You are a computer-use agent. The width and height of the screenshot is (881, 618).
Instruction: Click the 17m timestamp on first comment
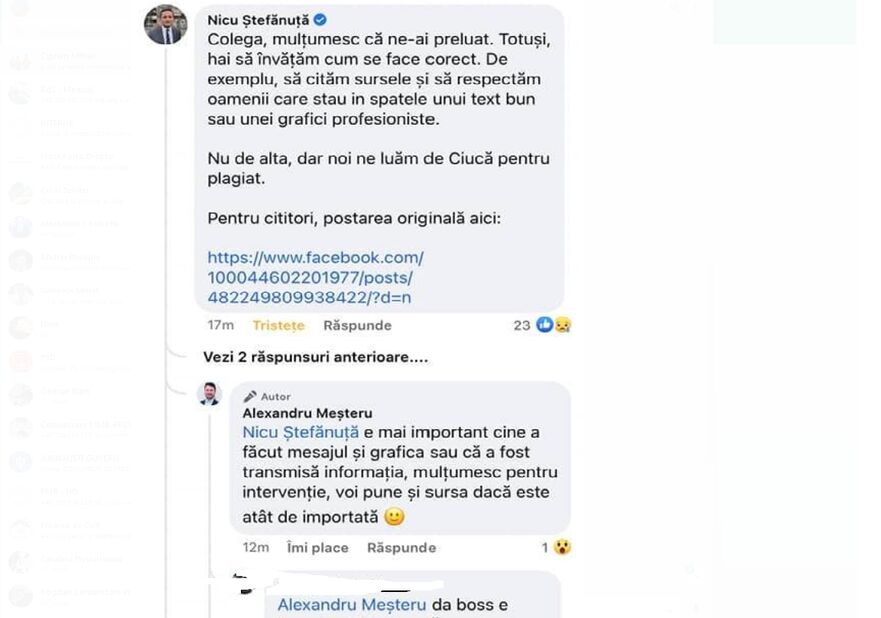click(220, 325)
